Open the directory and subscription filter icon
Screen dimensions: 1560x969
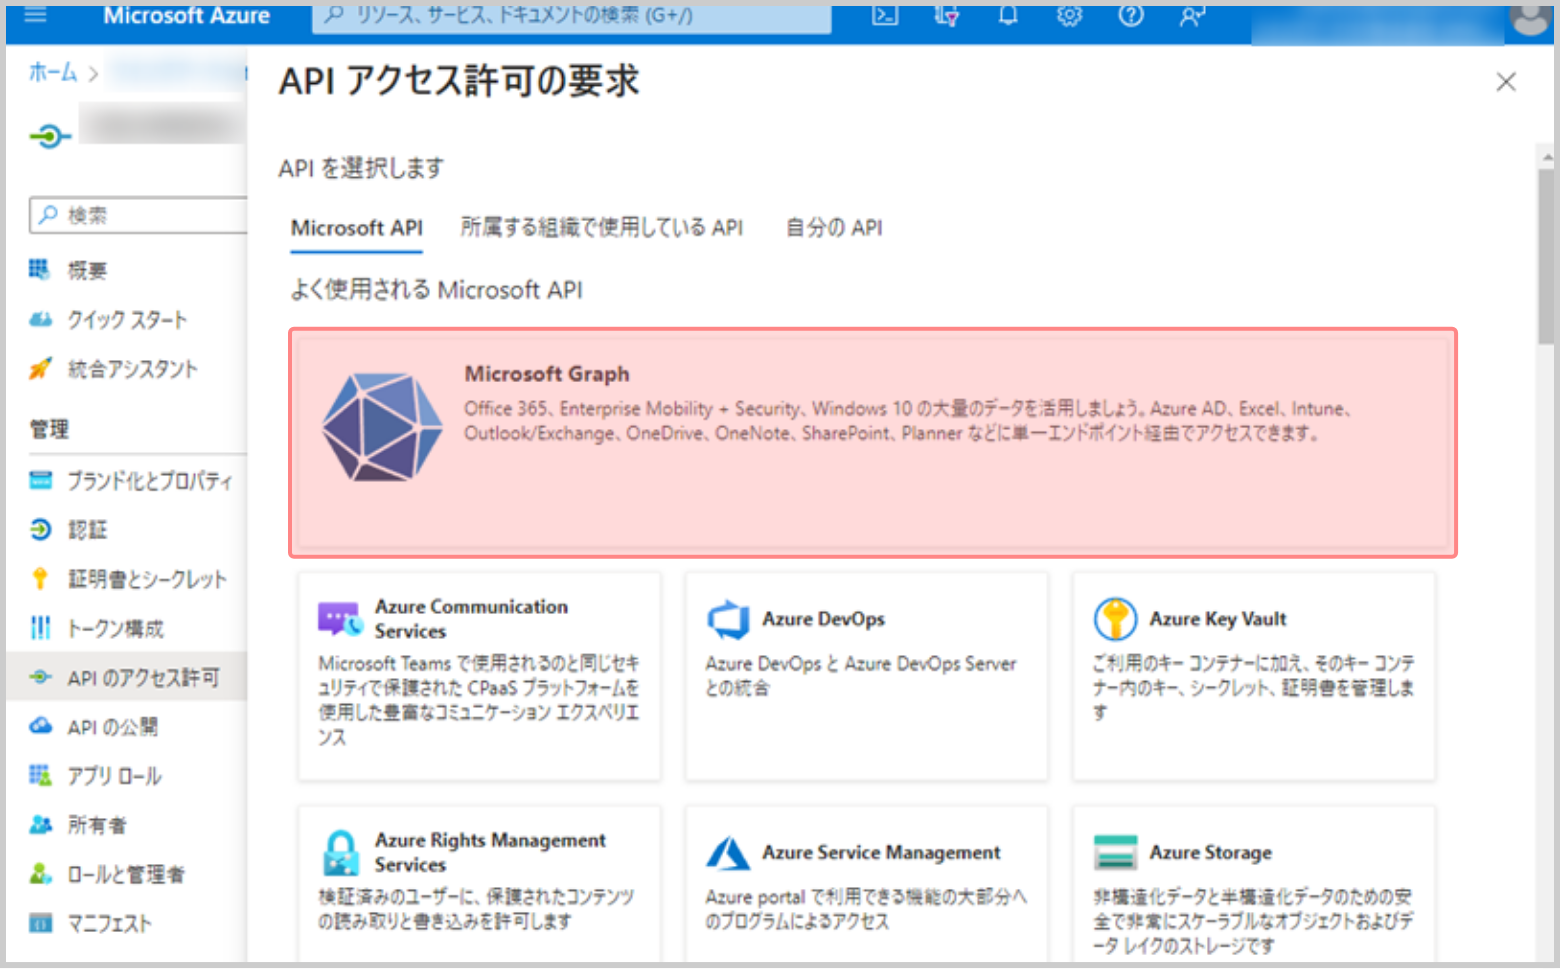pyautogui.click(x=946, y=15)
